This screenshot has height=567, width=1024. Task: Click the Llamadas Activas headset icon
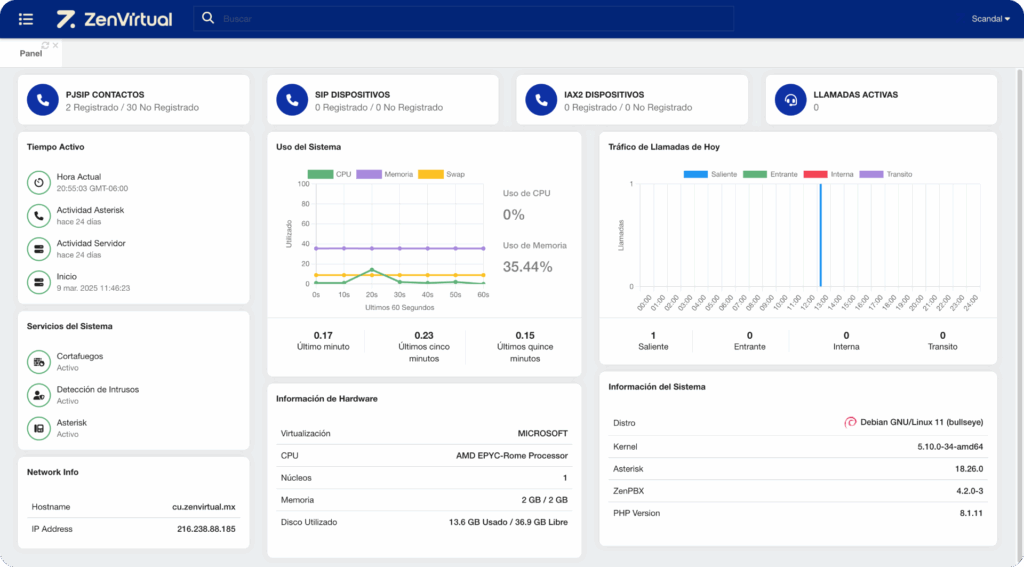point(791,100)
